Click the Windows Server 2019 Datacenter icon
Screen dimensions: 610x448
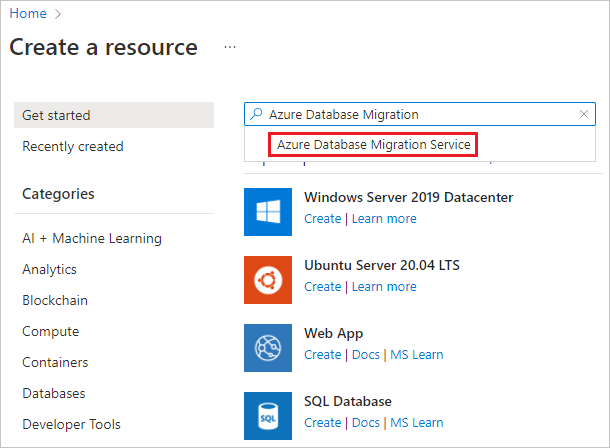[268, 211]
